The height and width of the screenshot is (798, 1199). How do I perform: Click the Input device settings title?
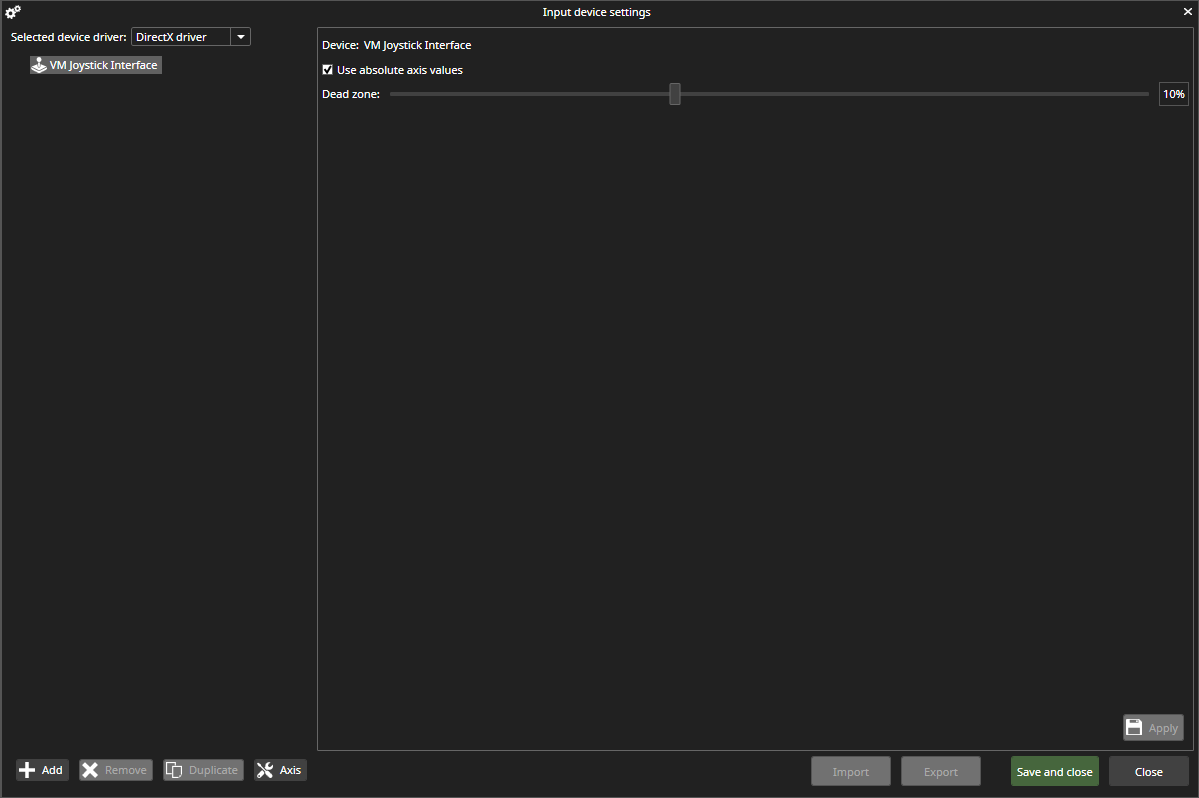(x=596, y=12)
